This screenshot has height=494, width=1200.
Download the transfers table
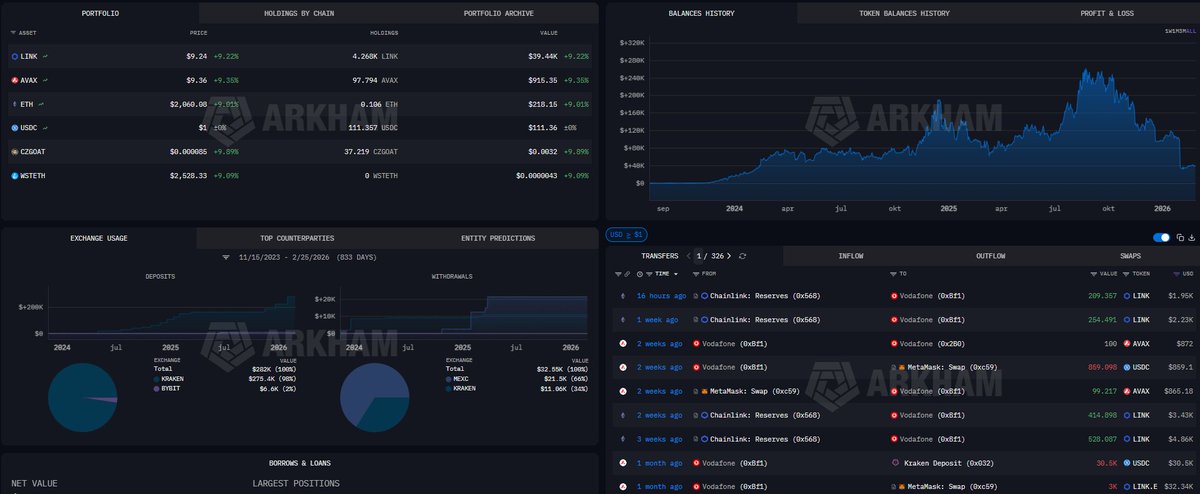coord(1192,237)
